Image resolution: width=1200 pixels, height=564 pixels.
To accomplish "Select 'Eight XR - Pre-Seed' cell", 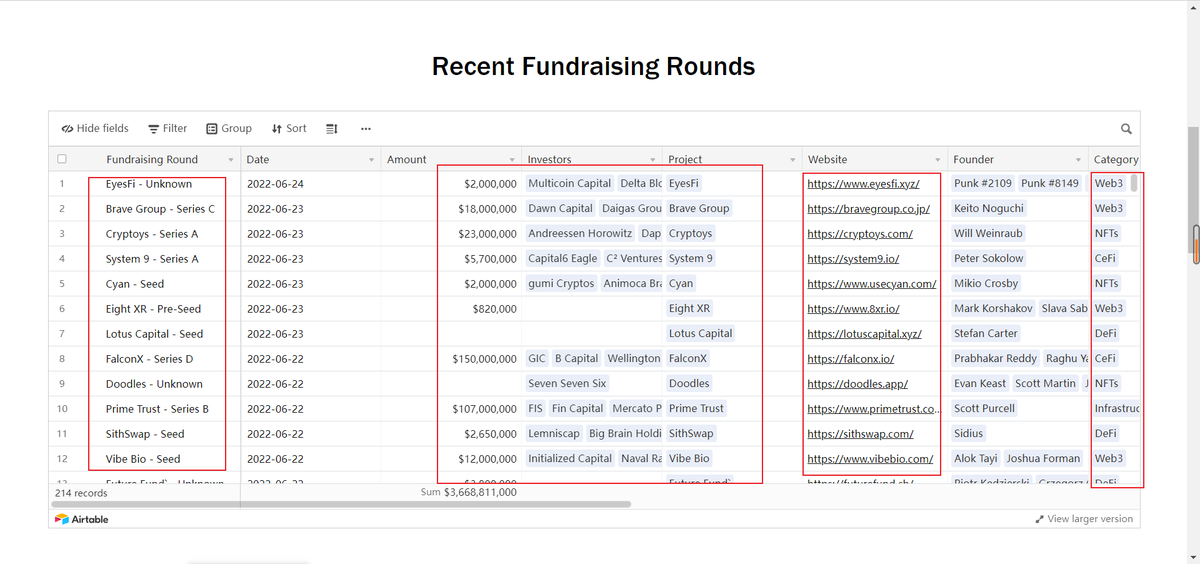I will [x=153, y=309].
